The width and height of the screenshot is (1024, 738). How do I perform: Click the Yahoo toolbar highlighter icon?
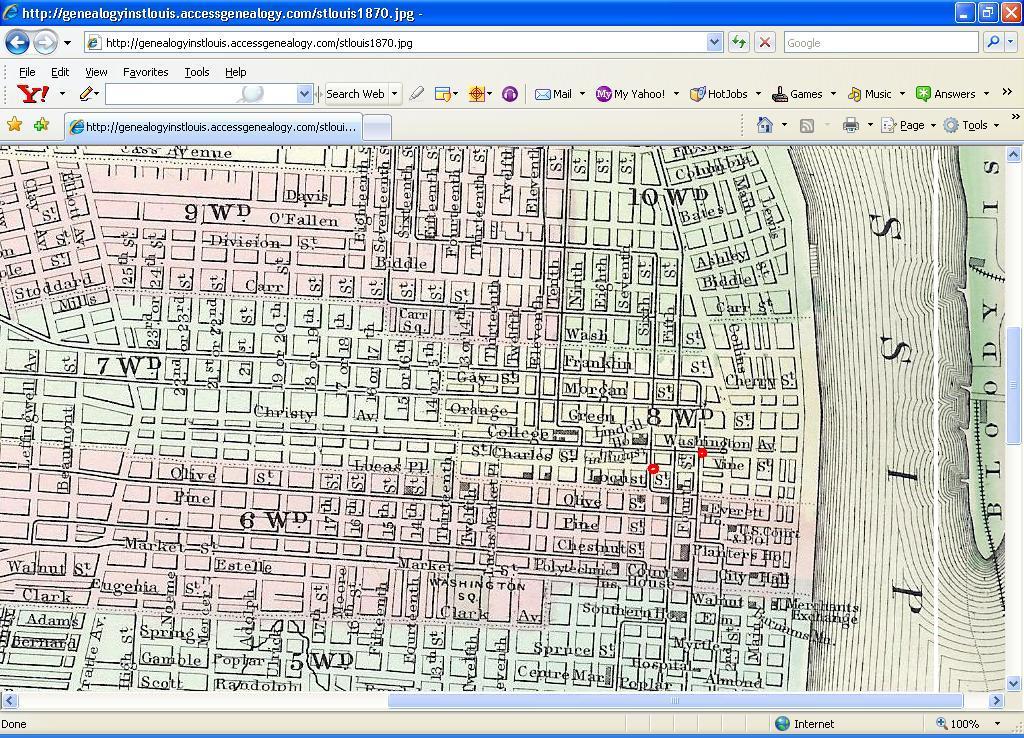coord(417,94)
